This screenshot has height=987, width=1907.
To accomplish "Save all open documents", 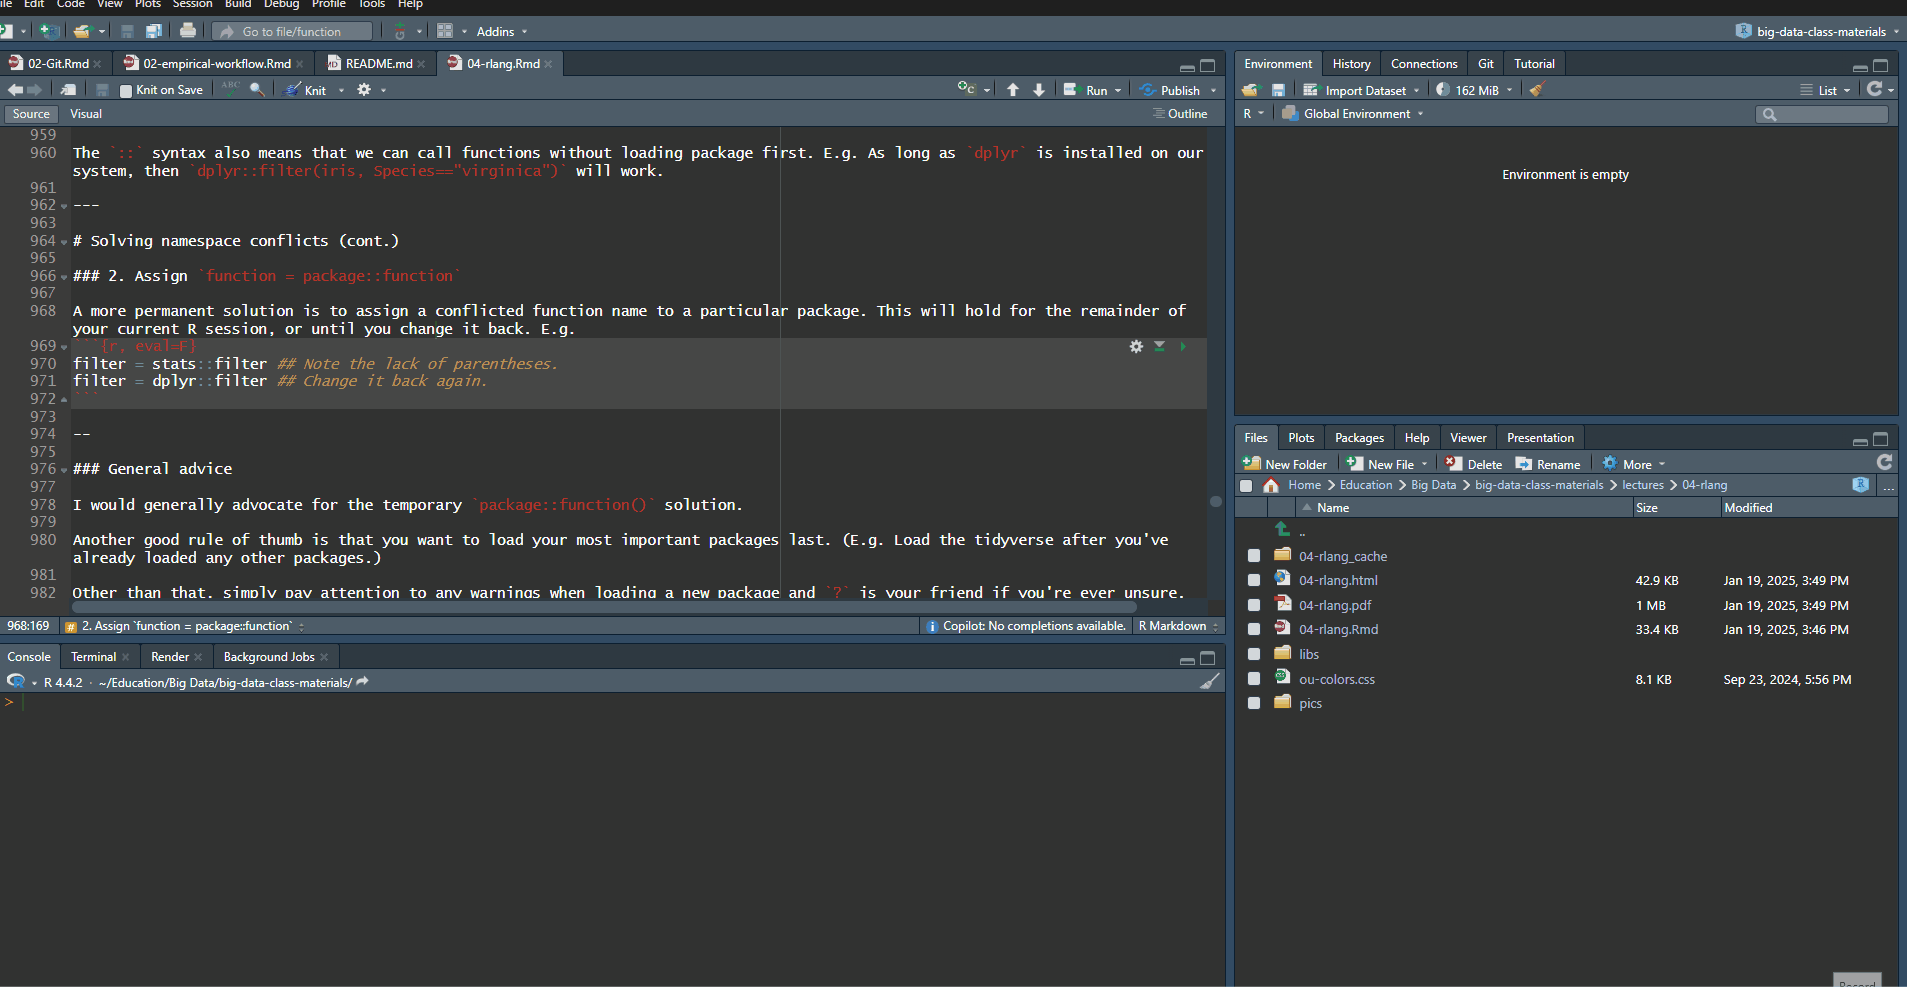I will tap(153, 31).
